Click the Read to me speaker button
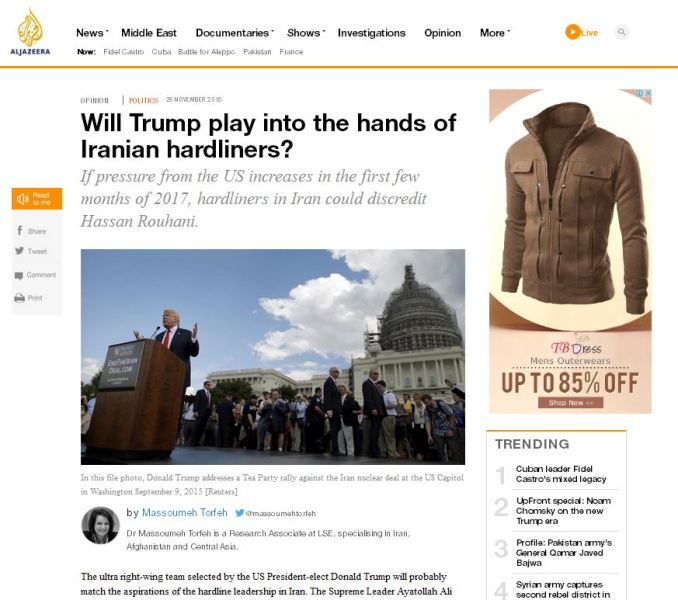 coord(37,199)
